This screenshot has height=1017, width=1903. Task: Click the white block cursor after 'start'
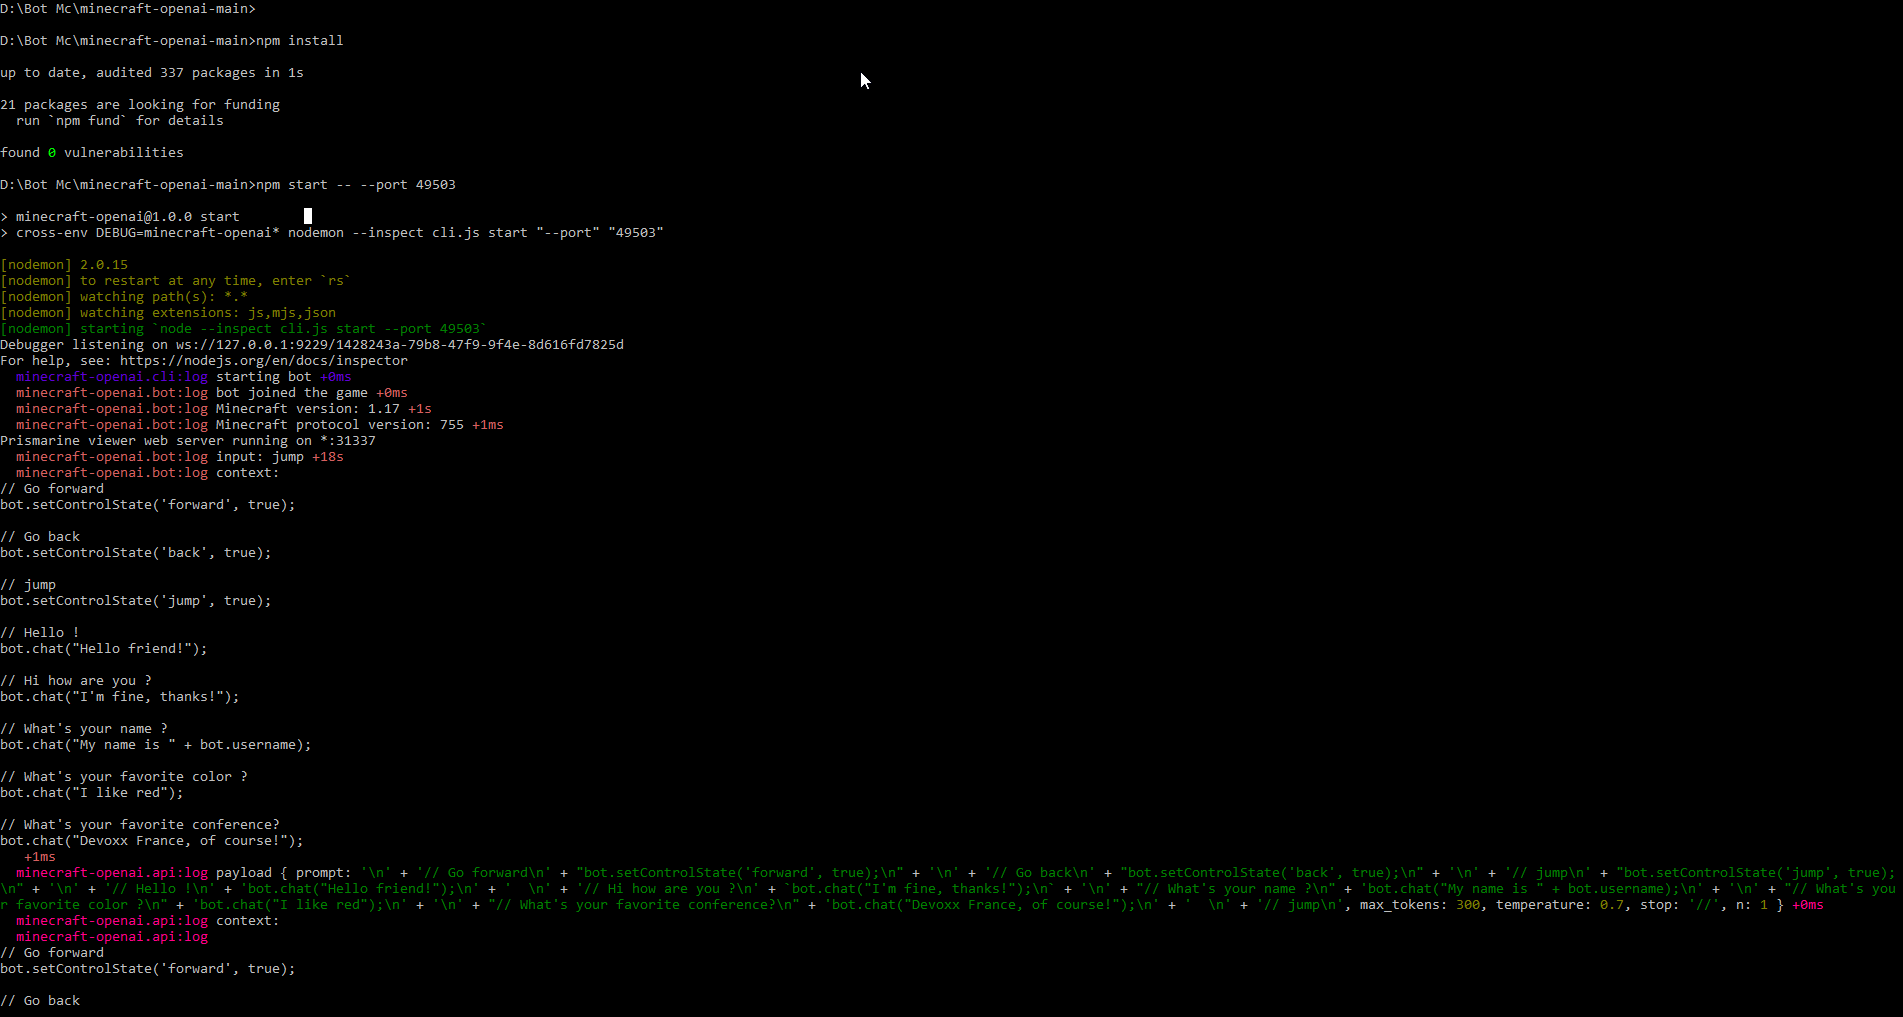pos(308,216)
